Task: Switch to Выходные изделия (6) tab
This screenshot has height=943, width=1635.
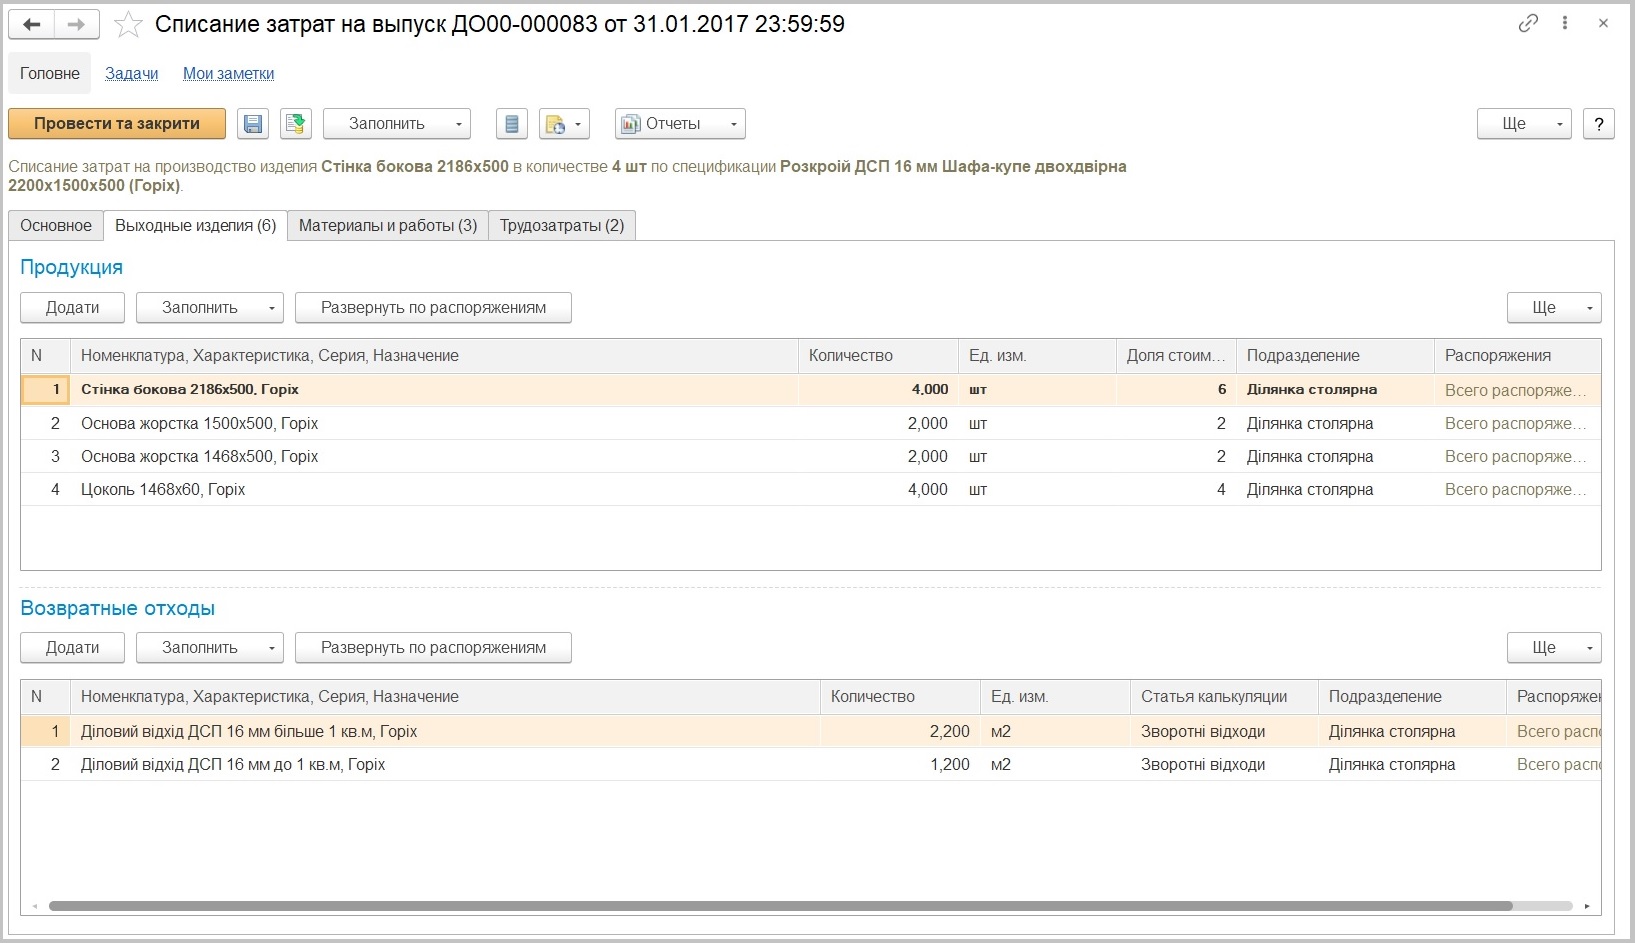Action: point(196,226)
